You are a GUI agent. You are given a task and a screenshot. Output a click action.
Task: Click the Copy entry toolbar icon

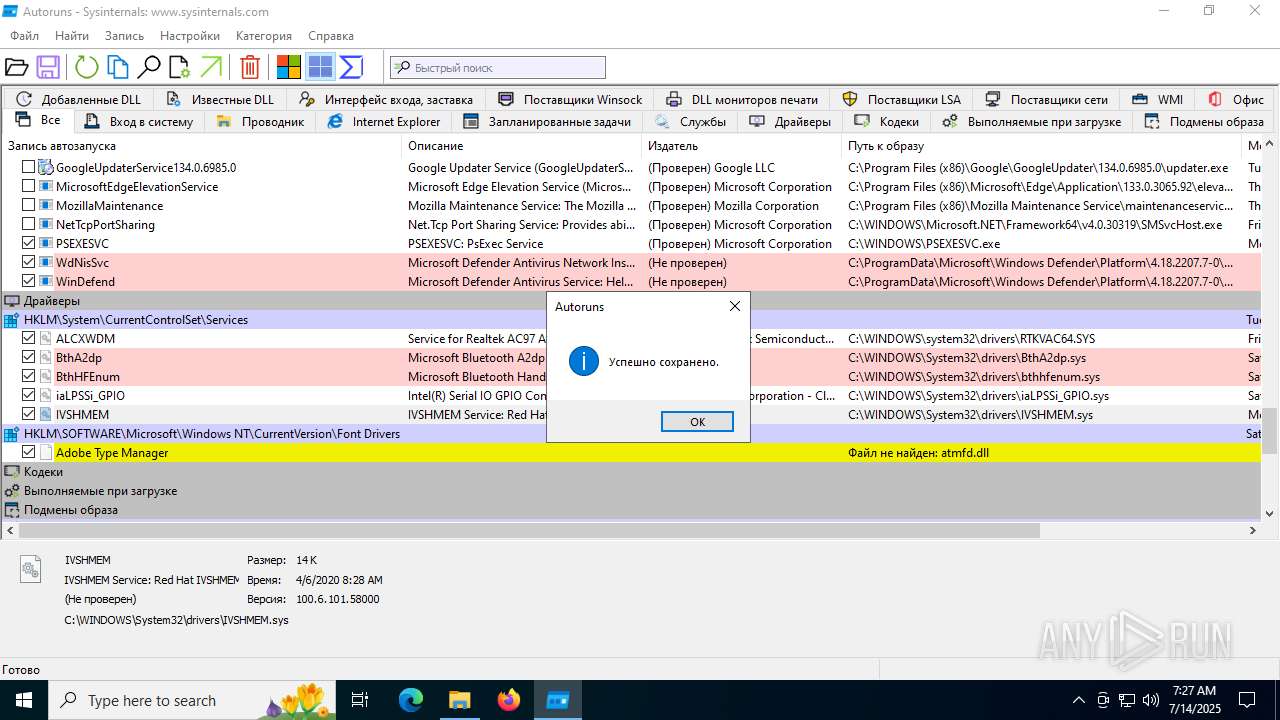click(x=118, y=67)
